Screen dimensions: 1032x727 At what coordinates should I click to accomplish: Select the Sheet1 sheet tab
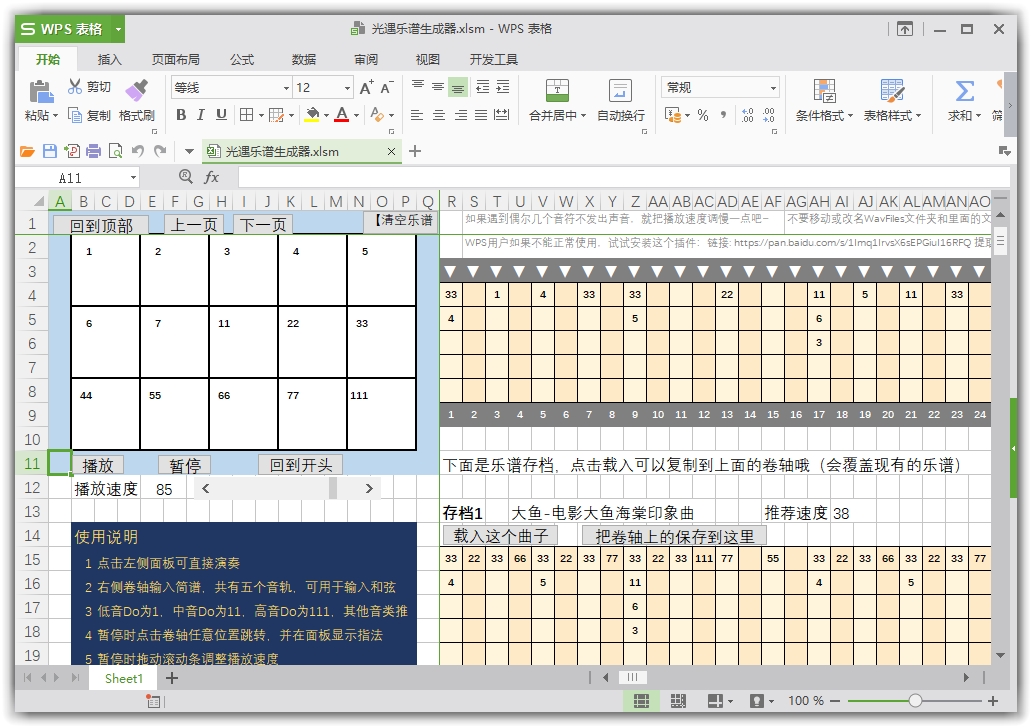pos(123,678)
